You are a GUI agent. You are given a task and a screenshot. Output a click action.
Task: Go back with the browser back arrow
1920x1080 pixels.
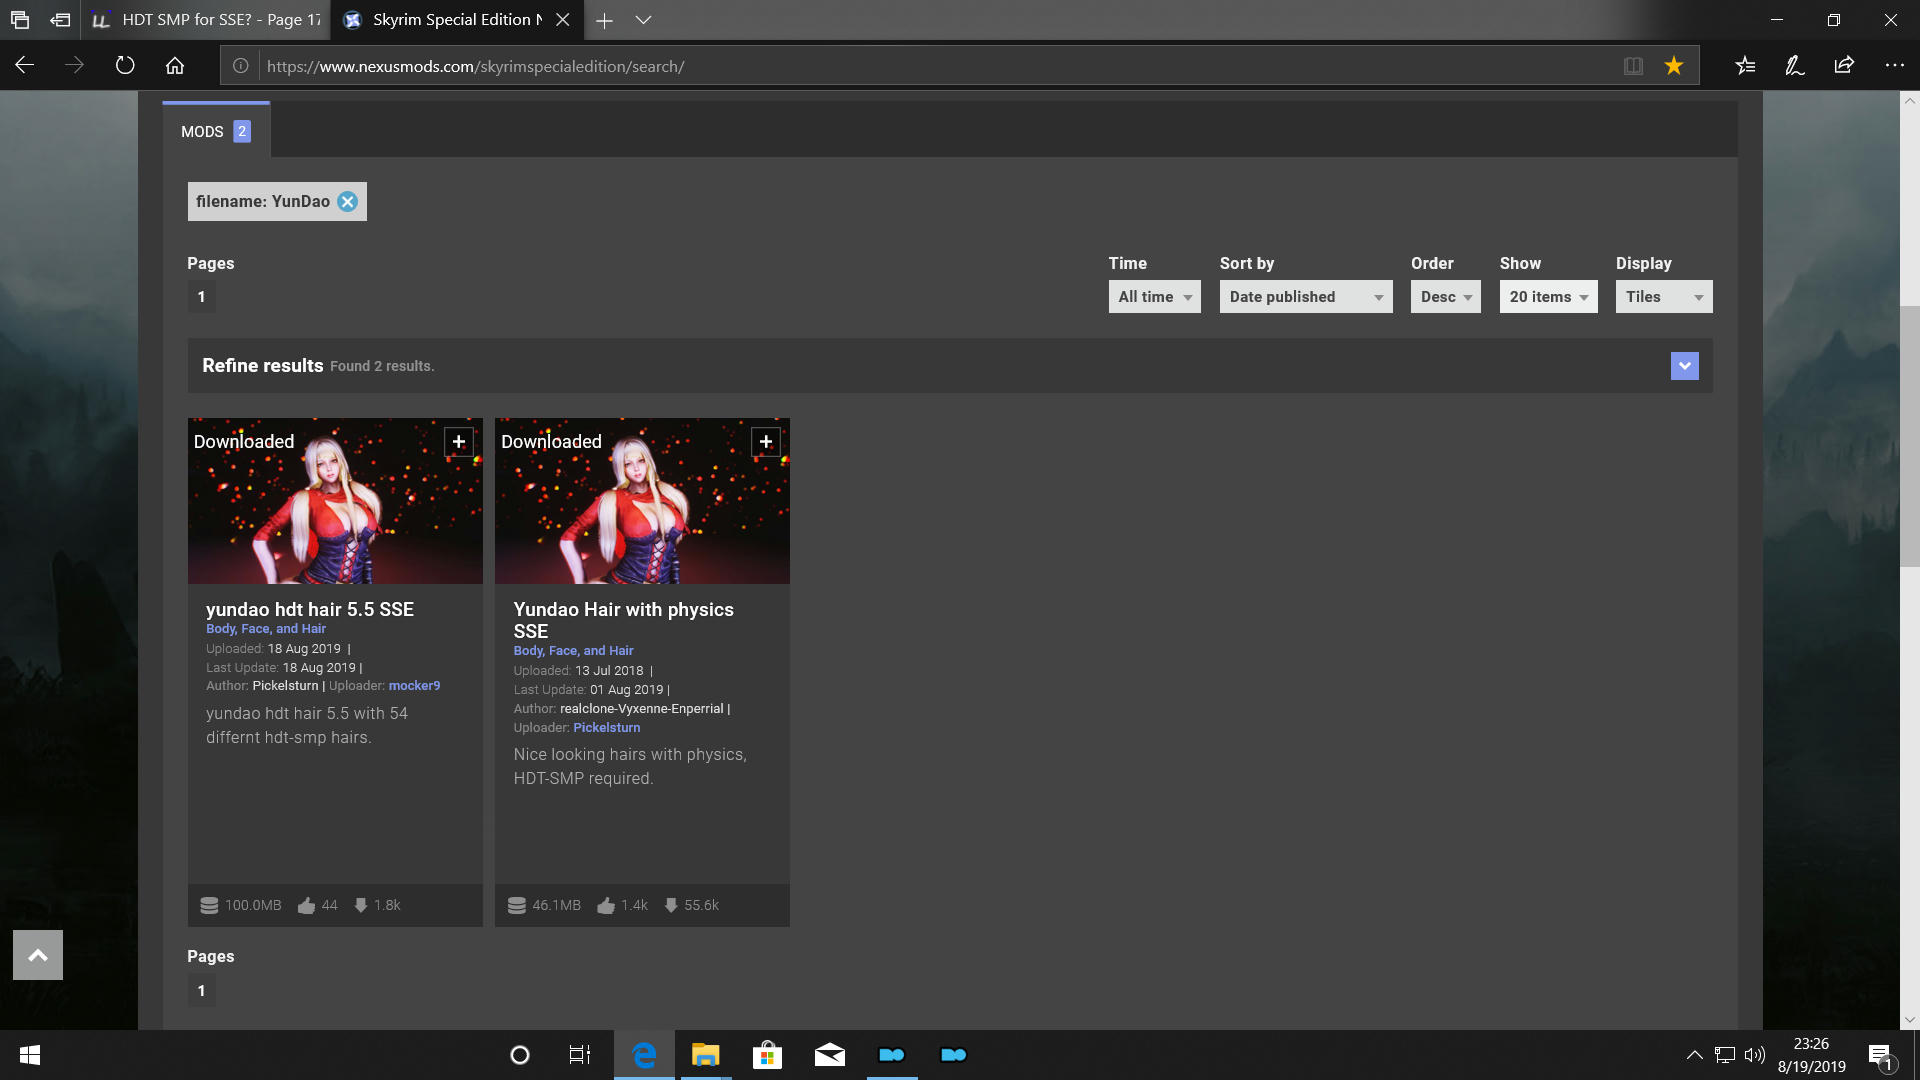pyautogui.click(x=25, y=66)
